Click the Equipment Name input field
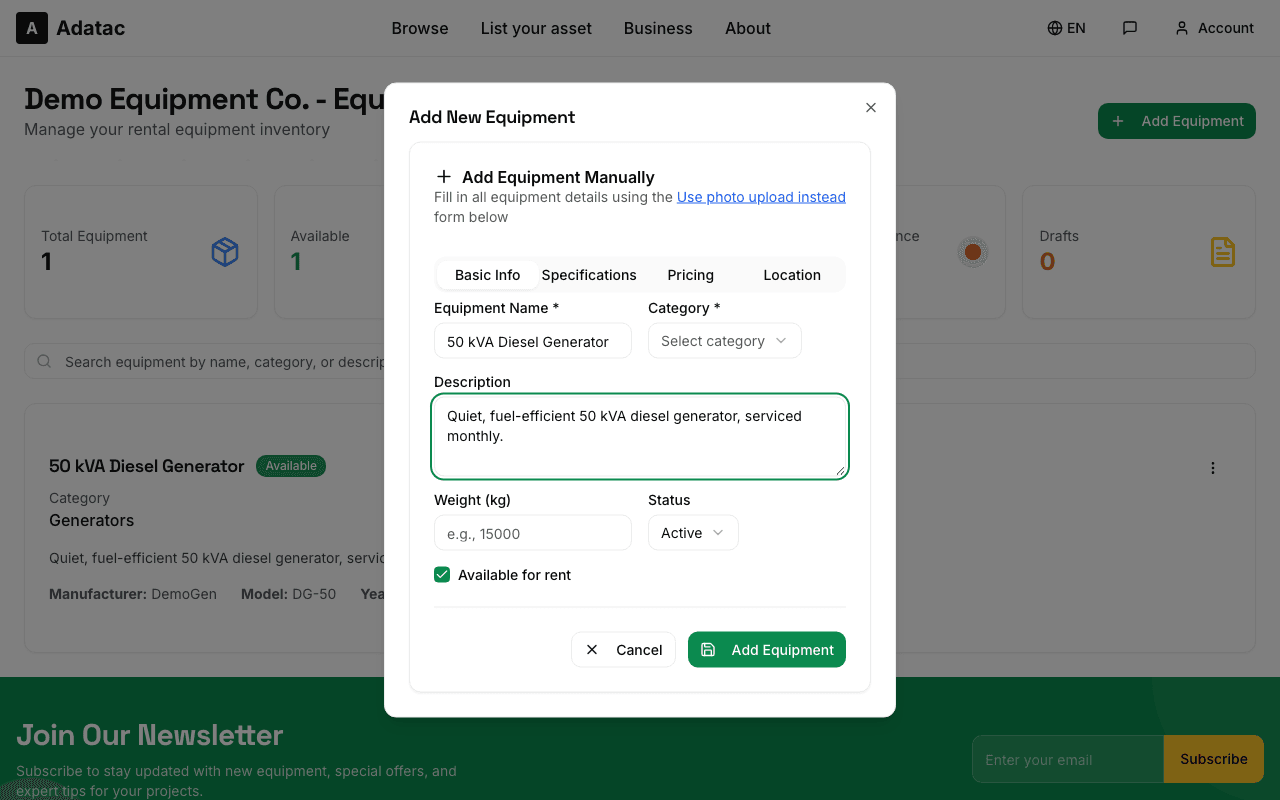The image size is (1280, 800). (533, 341)
